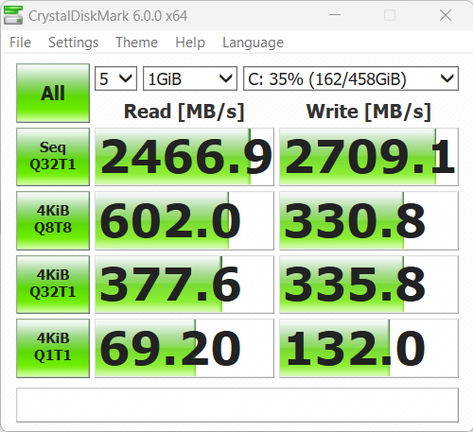Click the 4KiB Q8T8 write result 330.8

[x=369, y=220]
